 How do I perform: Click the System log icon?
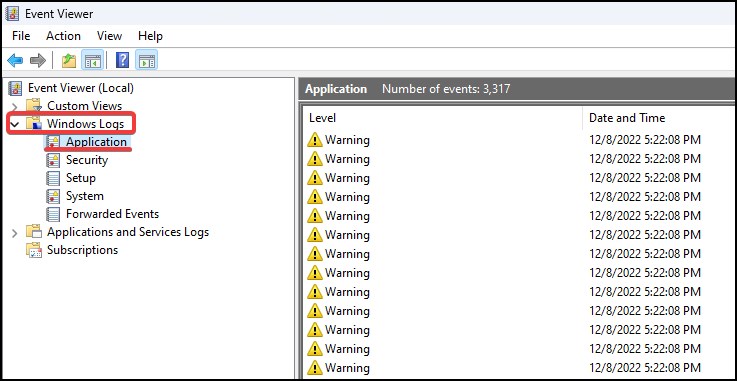coord(53,196)
